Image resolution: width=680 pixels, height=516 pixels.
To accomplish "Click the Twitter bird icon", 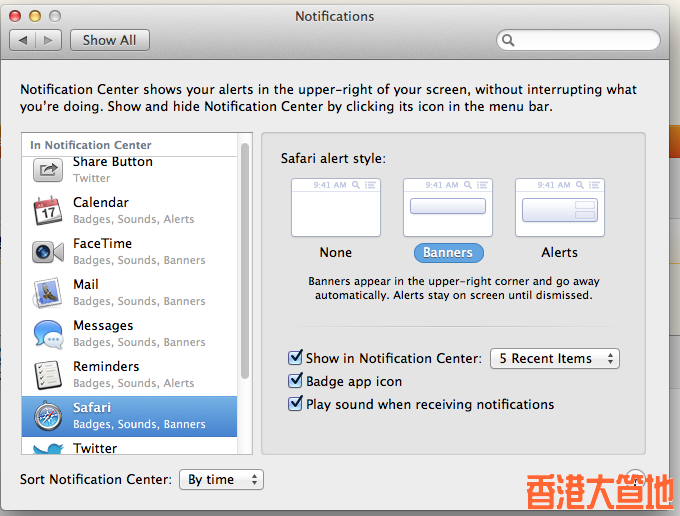I will point(48,448).
